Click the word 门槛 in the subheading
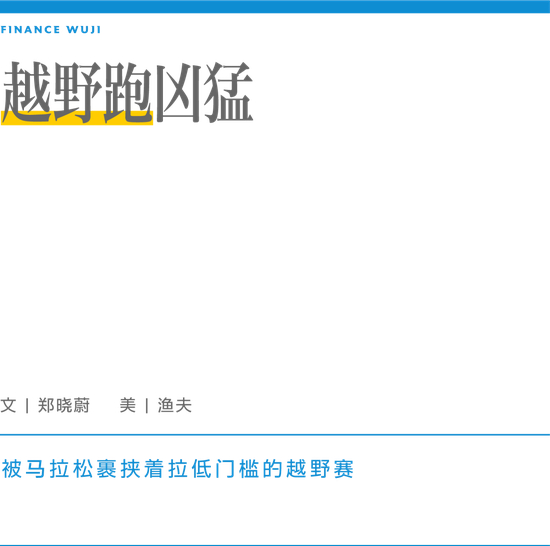The height and width of the screenshot is (546, 550). point(237,469)
